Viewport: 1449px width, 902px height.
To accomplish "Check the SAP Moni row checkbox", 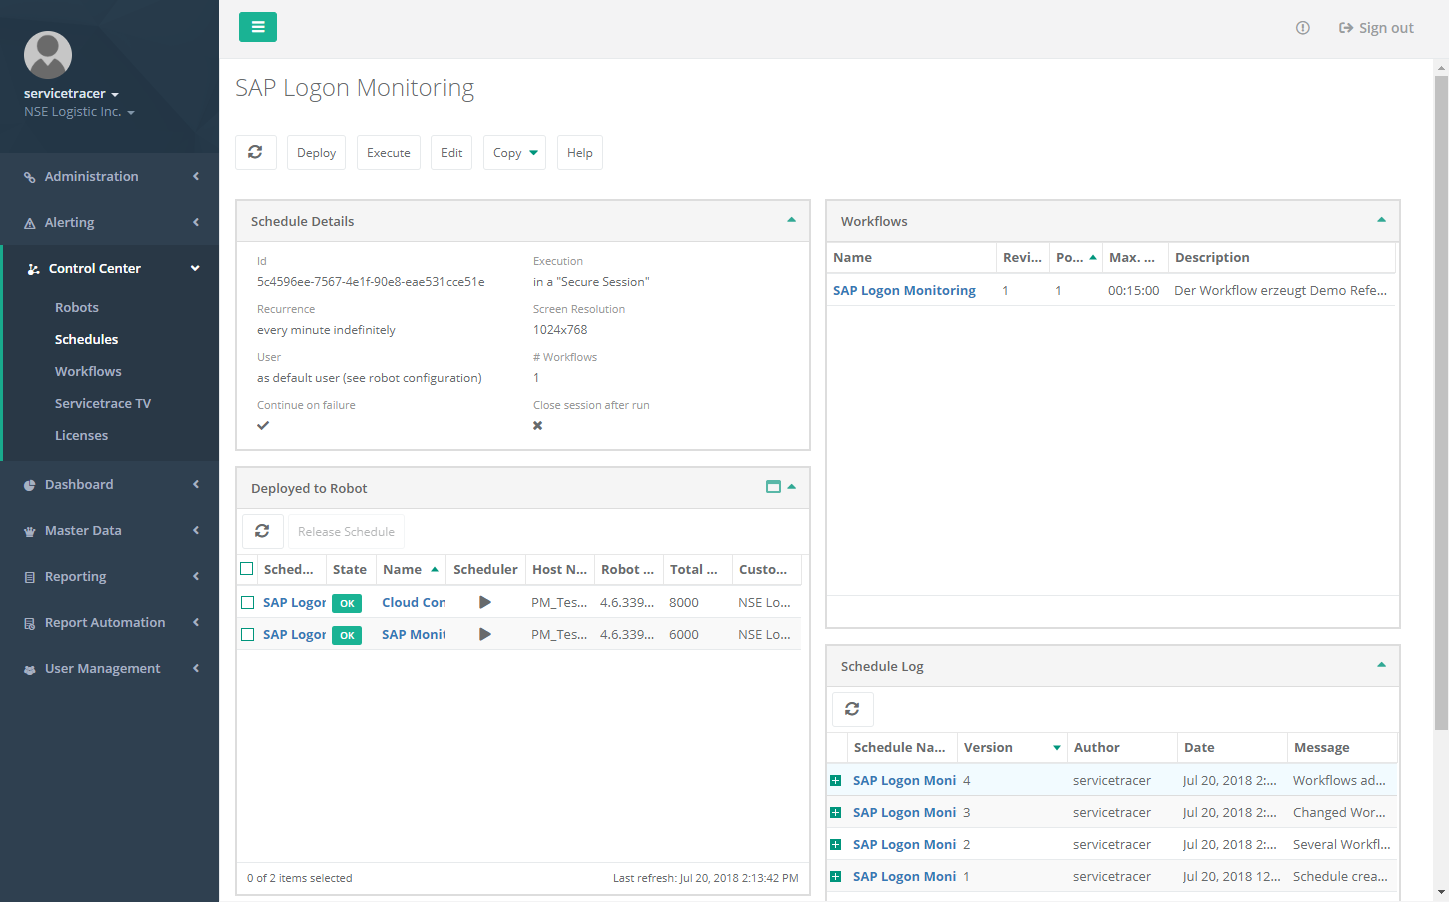I will (247, 634).
